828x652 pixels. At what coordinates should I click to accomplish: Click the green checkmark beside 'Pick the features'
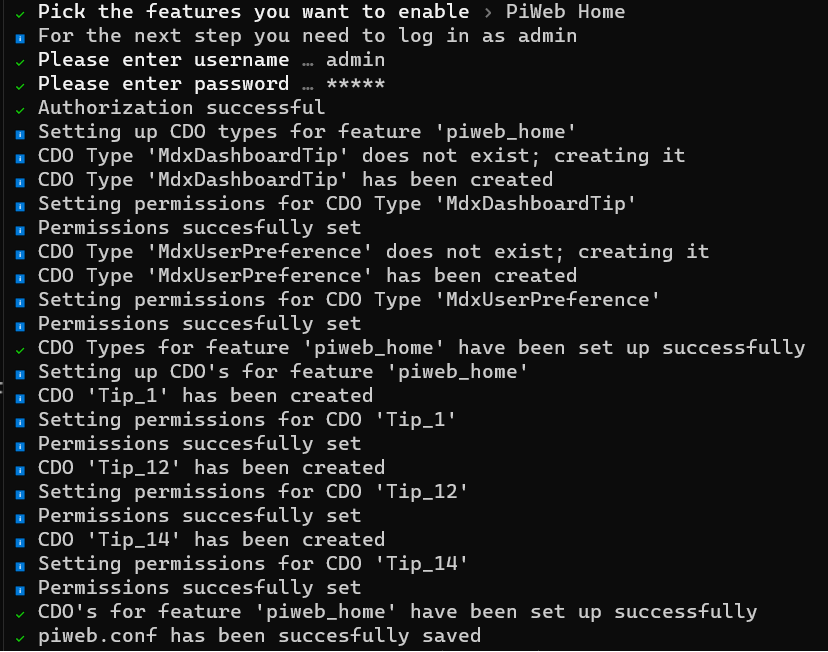point(20,13)
